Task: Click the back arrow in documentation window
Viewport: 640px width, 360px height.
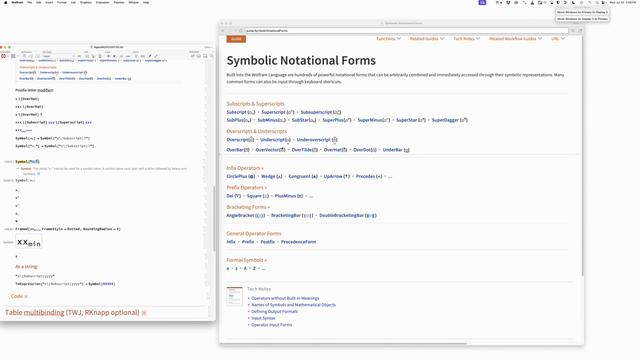Action: [x=223, y=31]
